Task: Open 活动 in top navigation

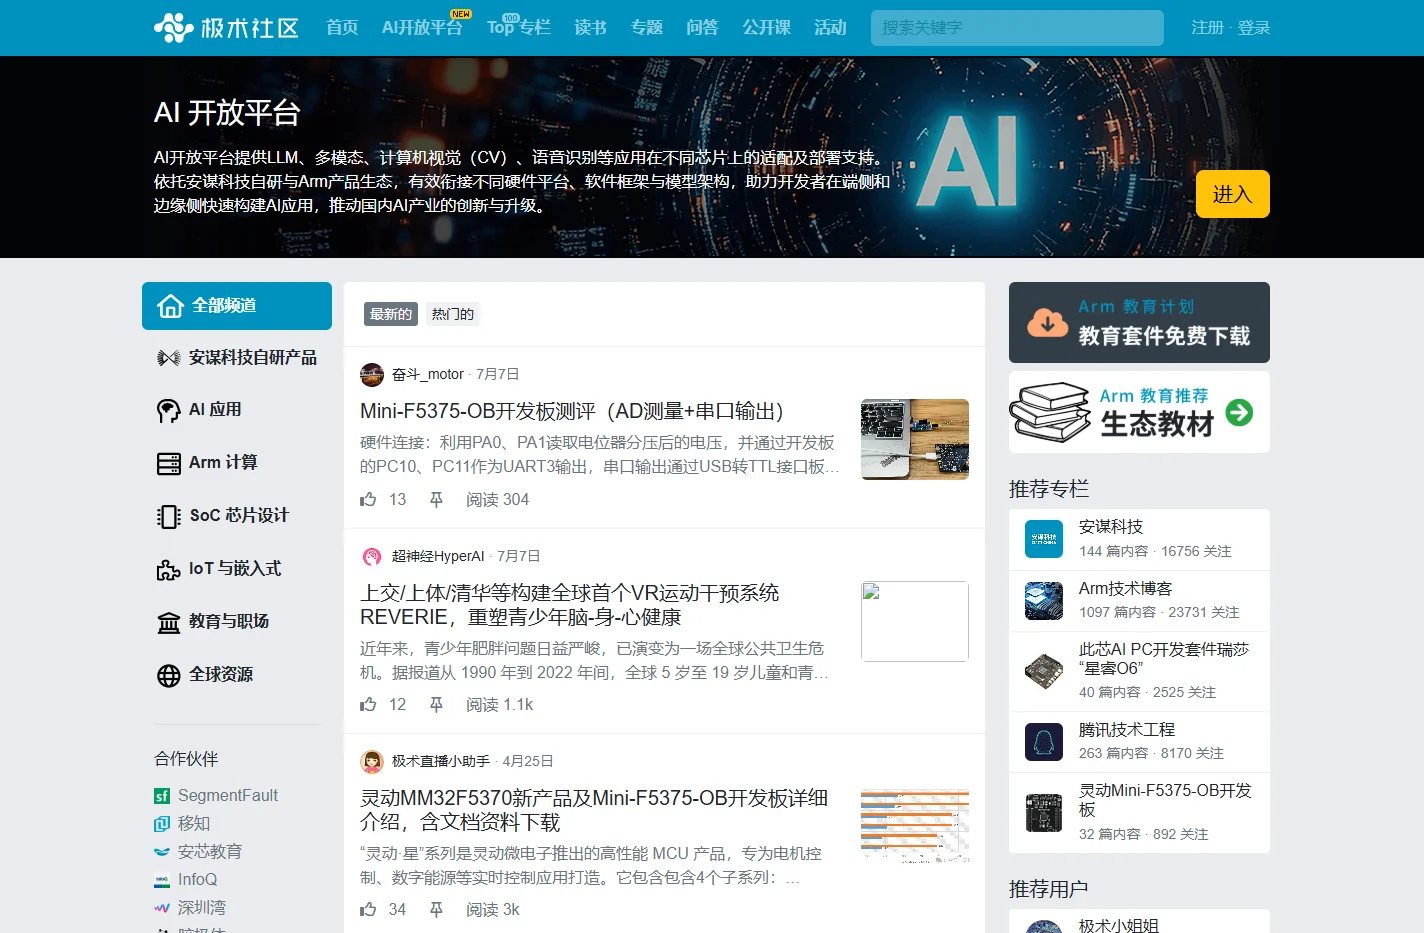Action: pyautogui.click(x=830, y=27)
